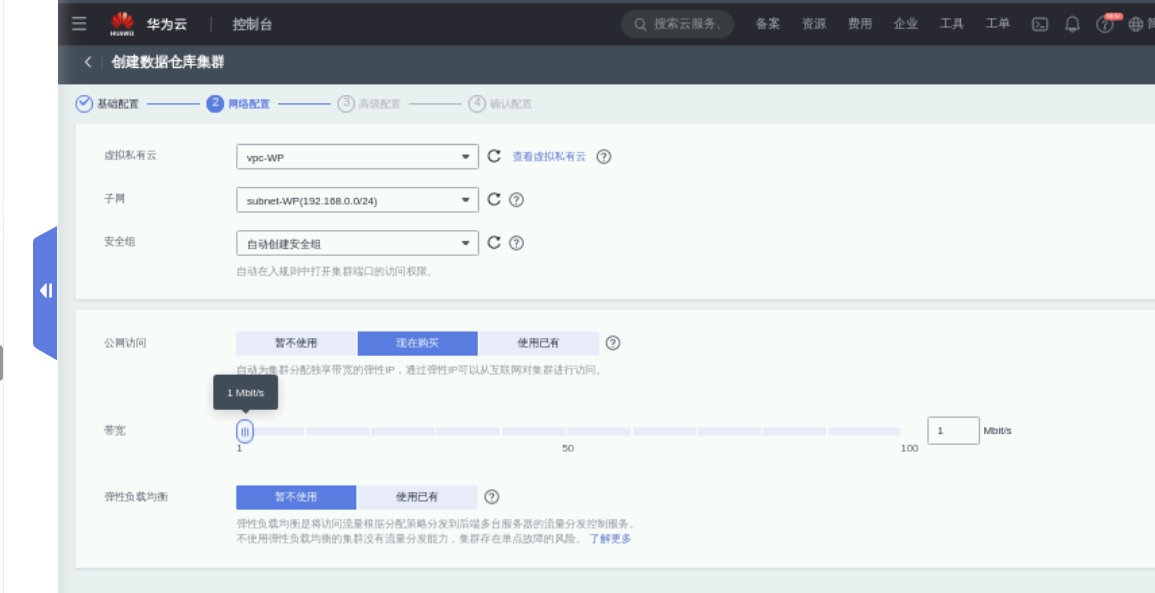Click the 虚拟私有云 field label
Image resolution: width=1155 pixels, height=593 pixels.
tap(130, 155)
